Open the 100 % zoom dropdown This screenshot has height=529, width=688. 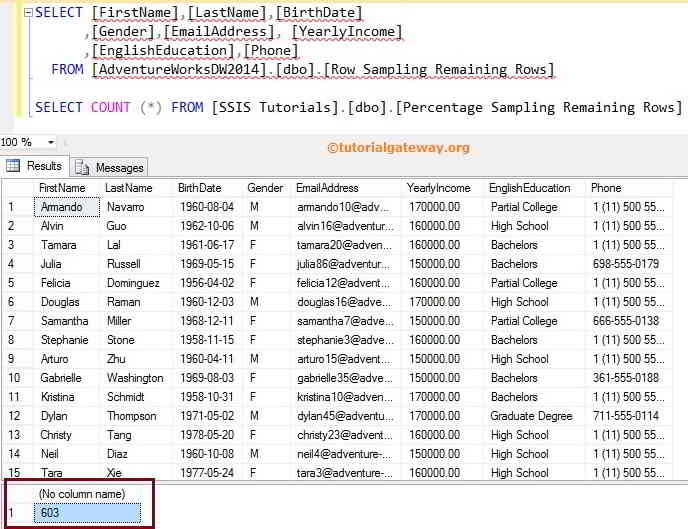click(51, 142)
